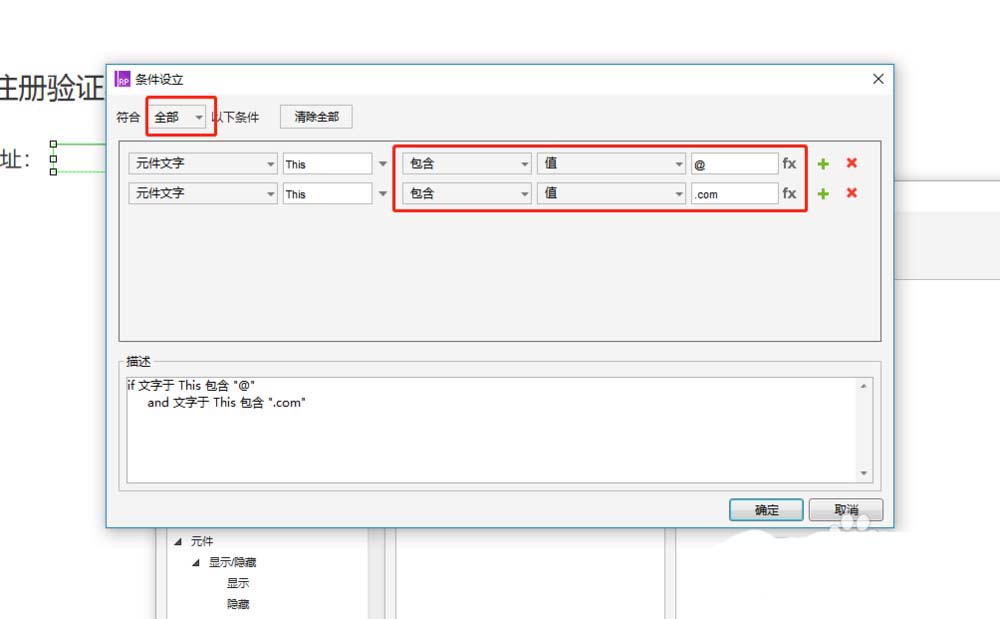The height and width of the screenshot is (619, 1000).
Task: Confirm with the 确定 button
Action: coord(766,510)
